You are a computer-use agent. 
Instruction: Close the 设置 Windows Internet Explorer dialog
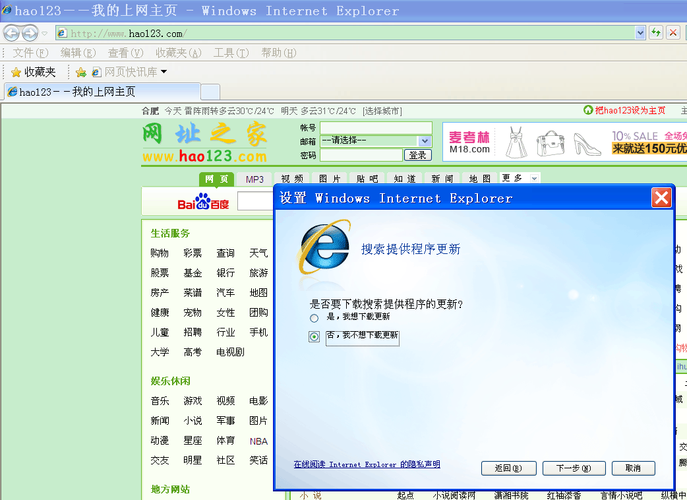[661, 198]
